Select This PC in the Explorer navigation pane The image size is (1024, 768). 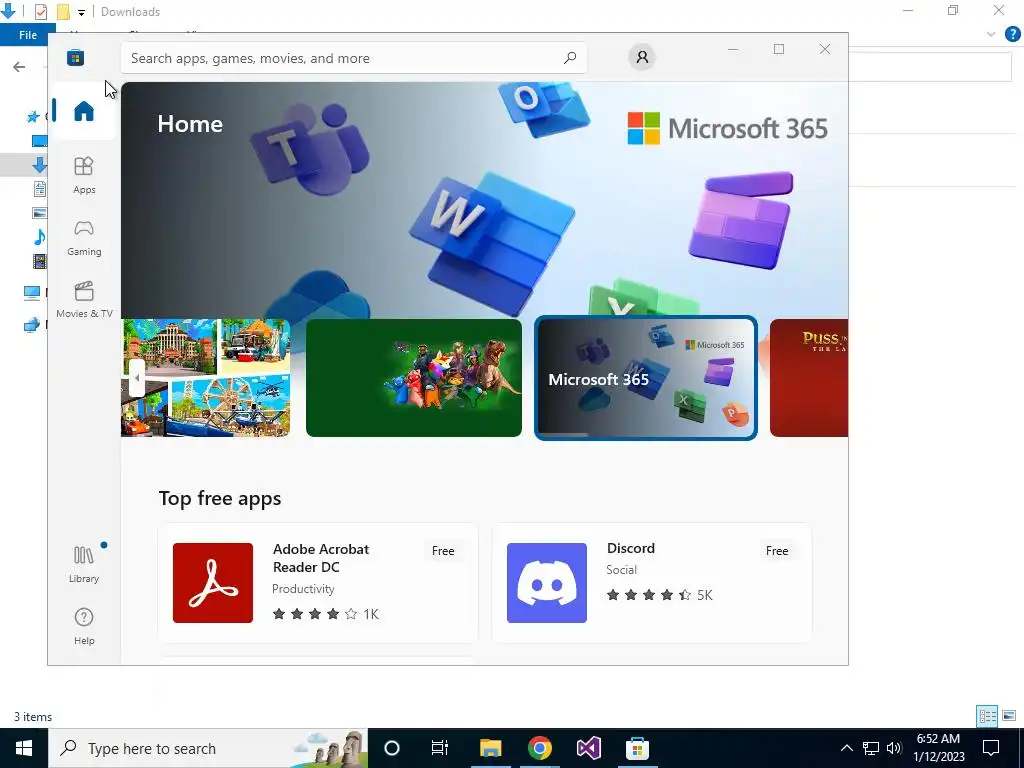[31, 293]
